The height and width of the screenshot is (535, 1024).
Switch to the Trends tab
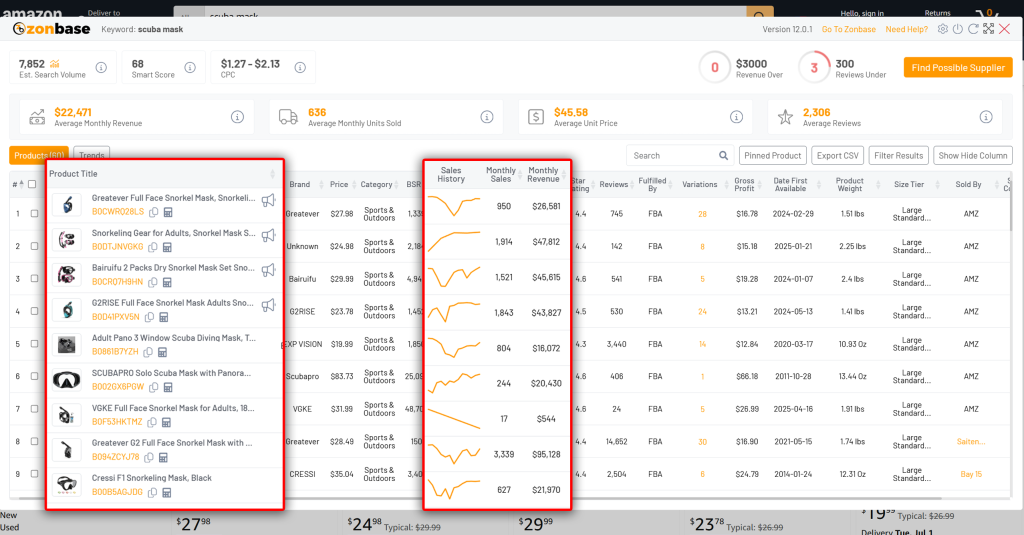[91, 155]
